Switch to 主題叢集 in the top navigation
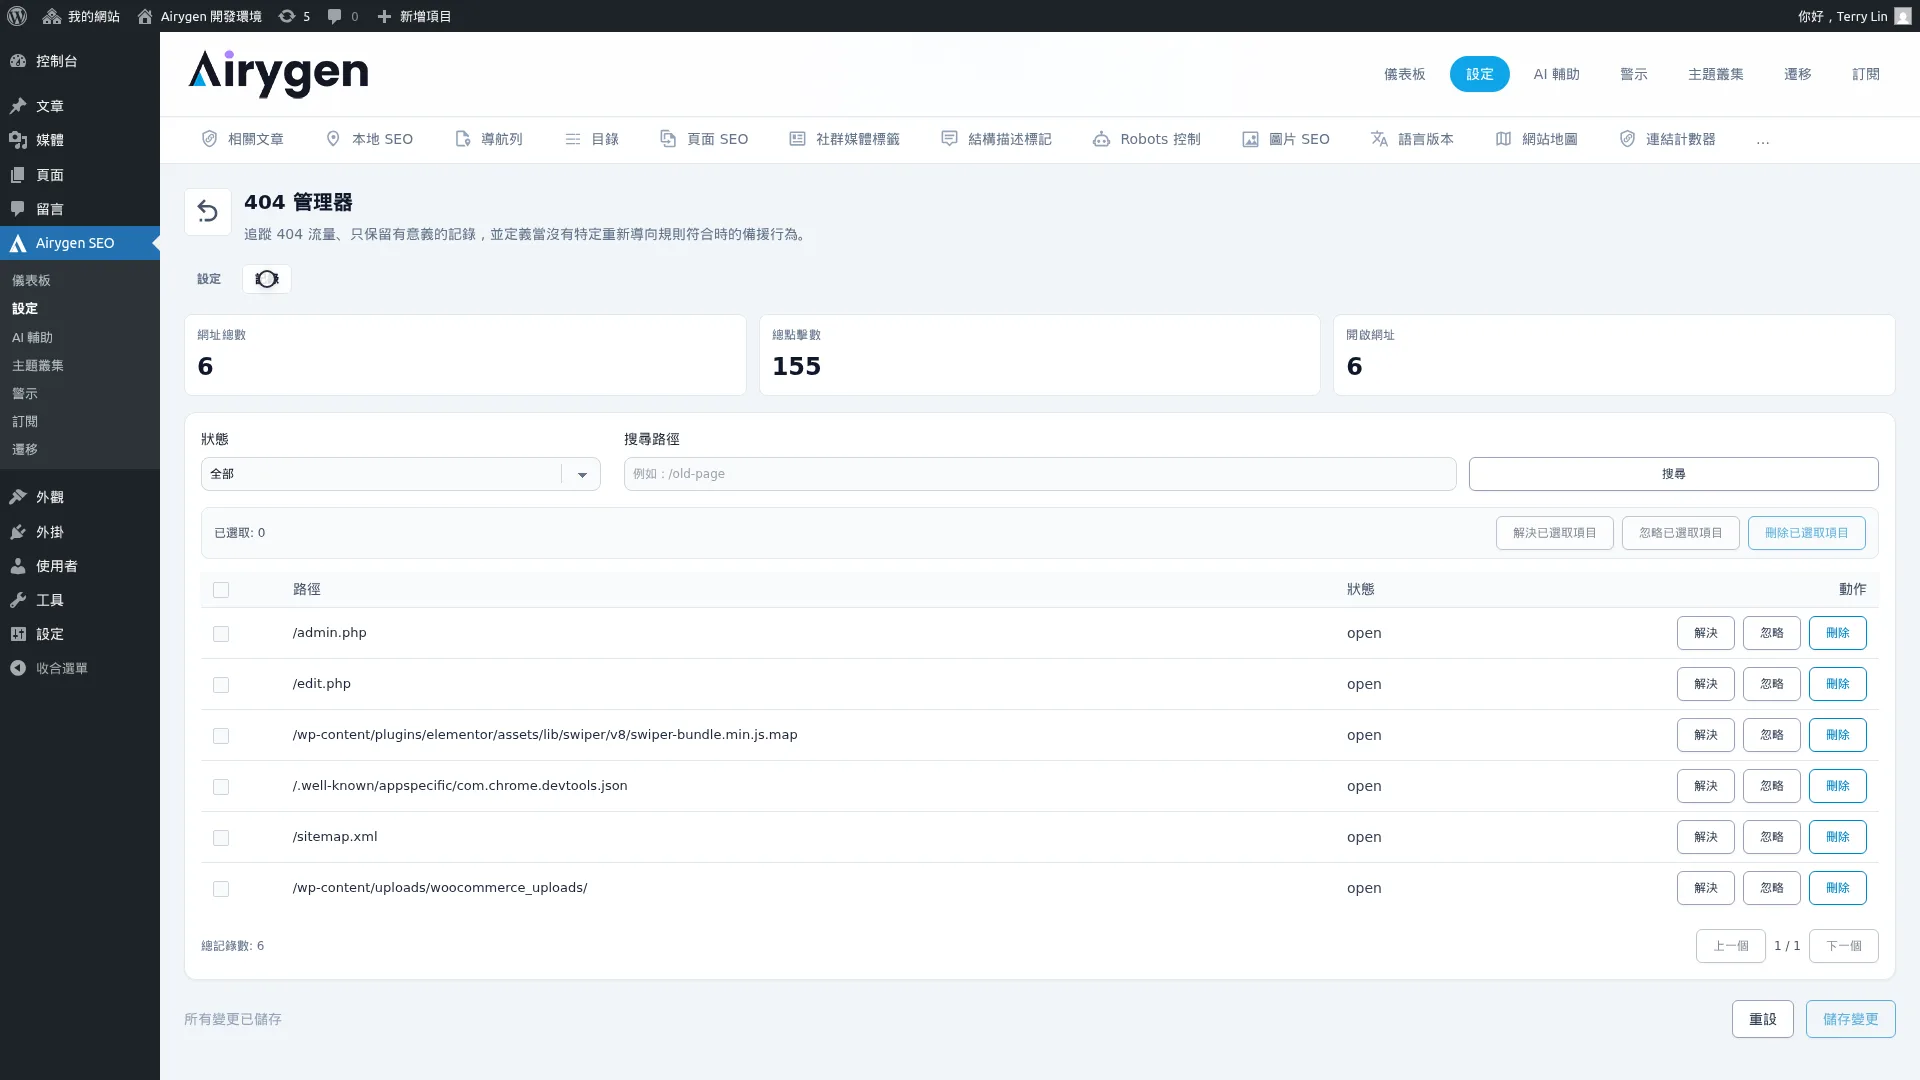Image resolution: width=1920 pixels, height=1080 pixels. 1716,74
